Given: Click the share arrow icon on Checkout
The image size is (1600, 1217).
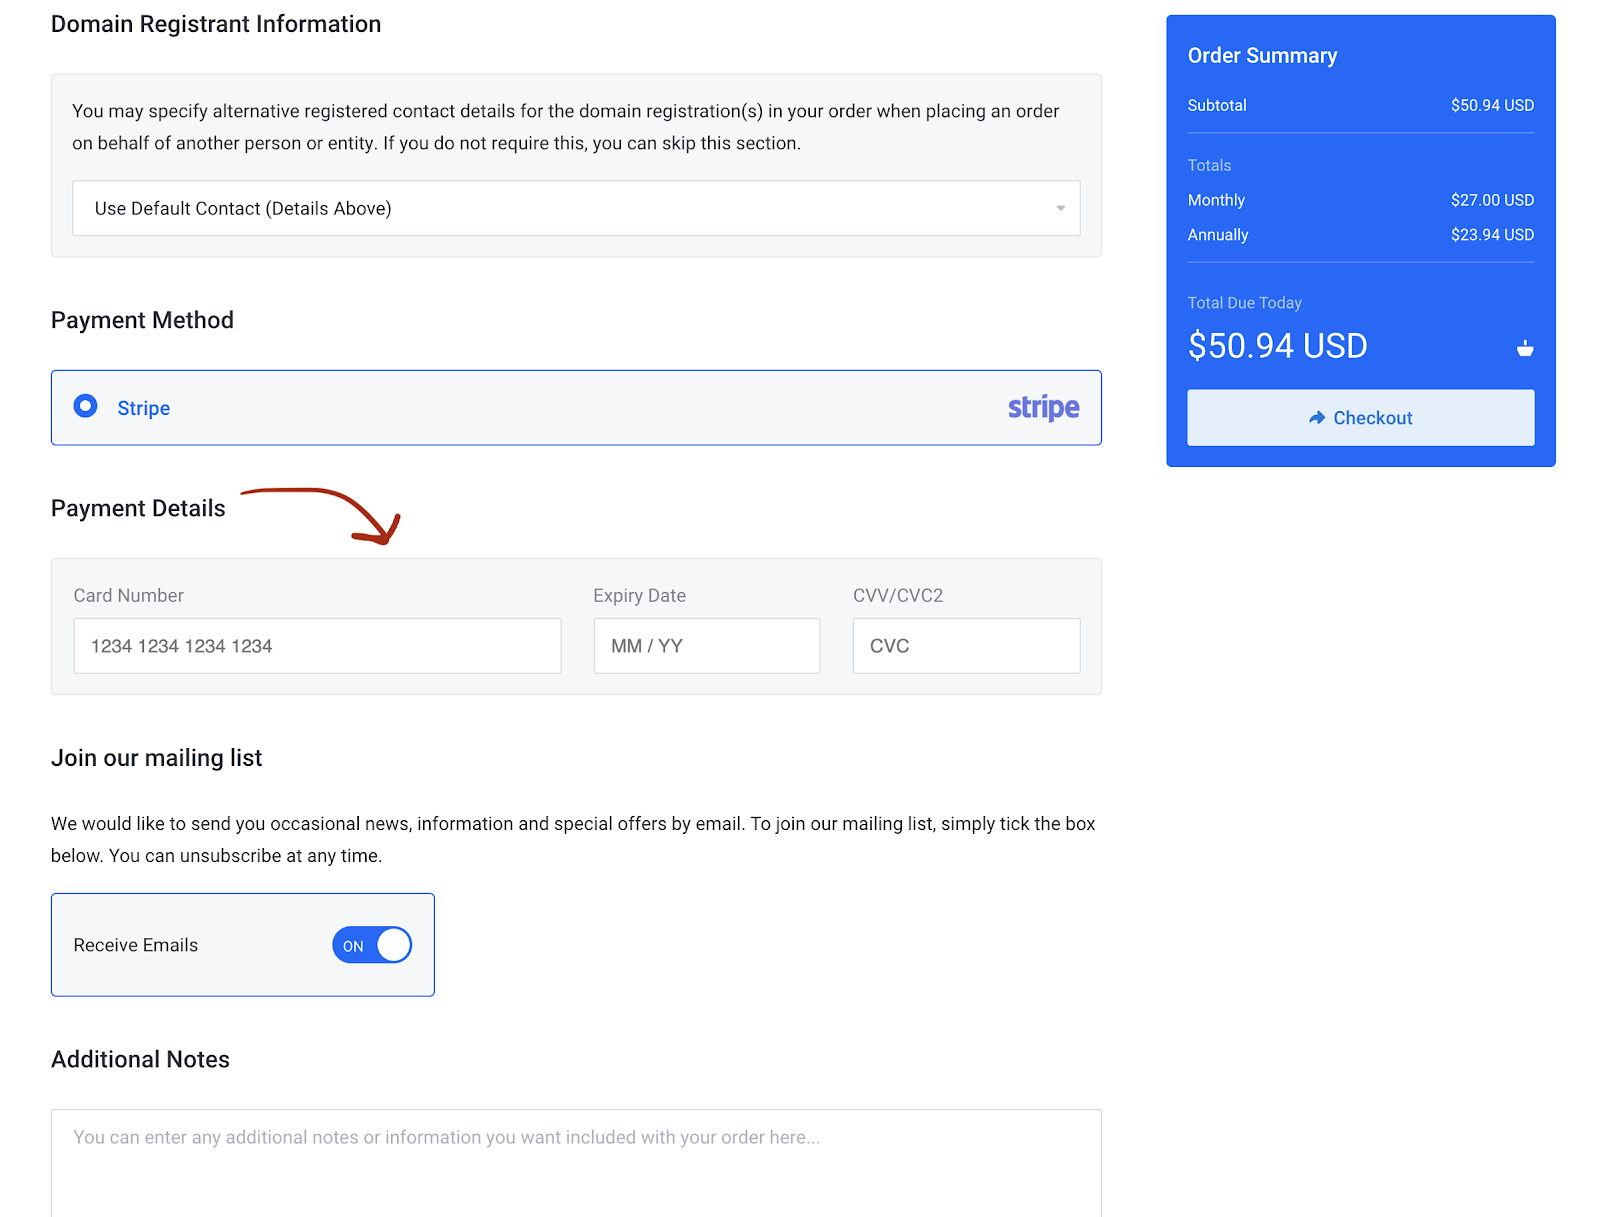Looking at the screenshot, I should pos(1317,418).
